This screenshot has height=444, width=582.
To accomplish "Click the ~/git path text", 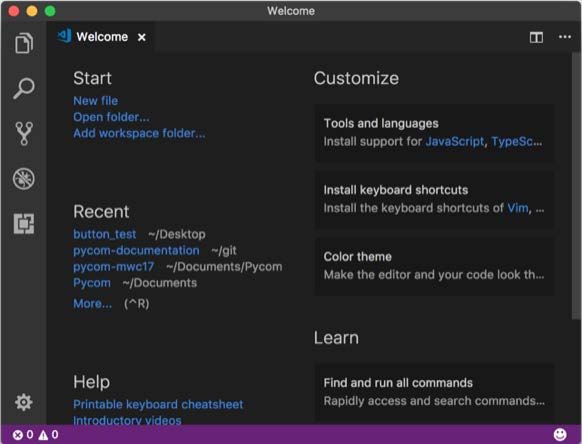I will click(x=224, y=251).
